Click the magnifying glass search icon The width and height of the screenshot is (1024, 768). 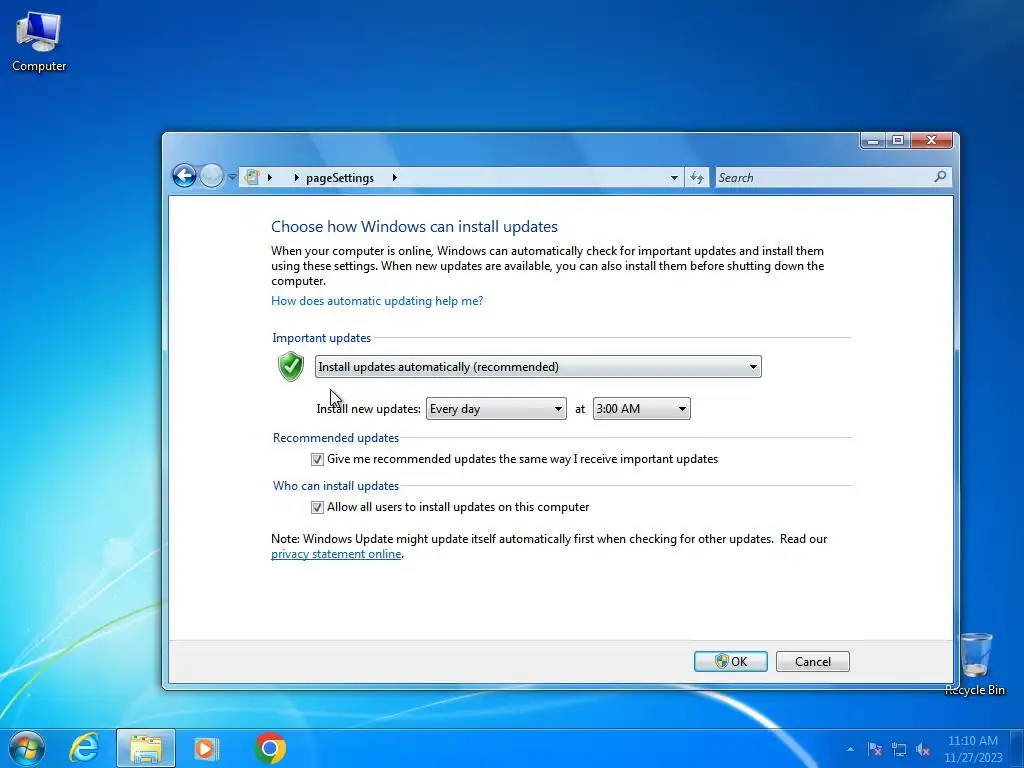pos(940,177)
